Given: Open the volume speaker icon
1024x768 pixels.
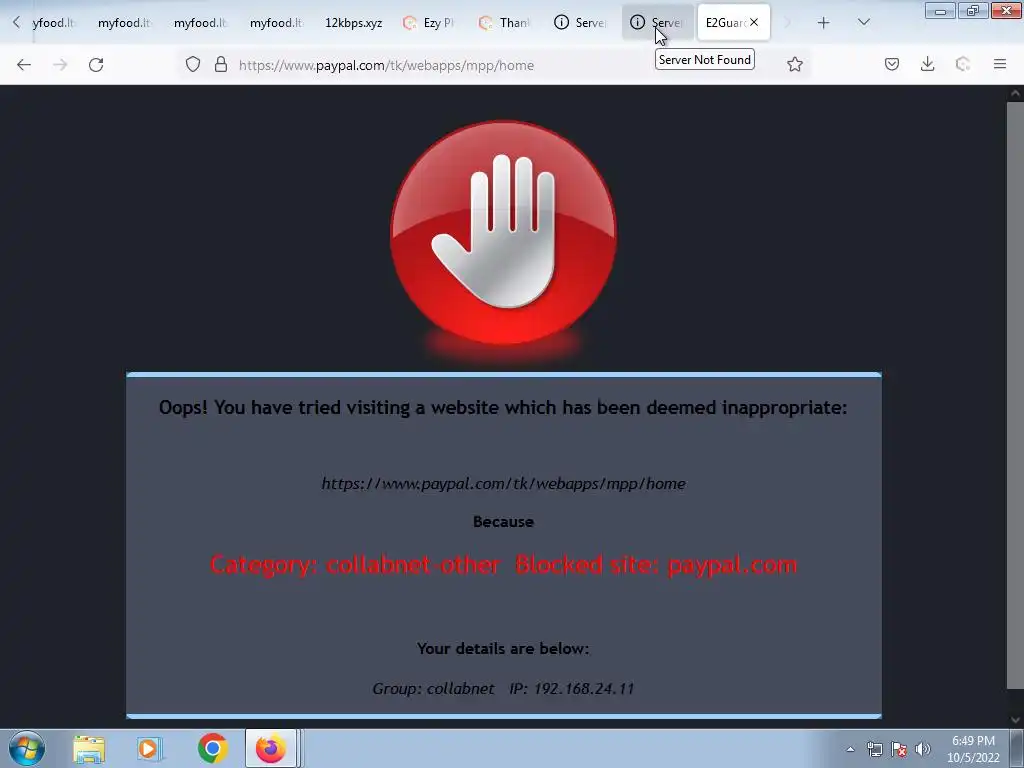Looking at the screenshot, I should (923, 749).
